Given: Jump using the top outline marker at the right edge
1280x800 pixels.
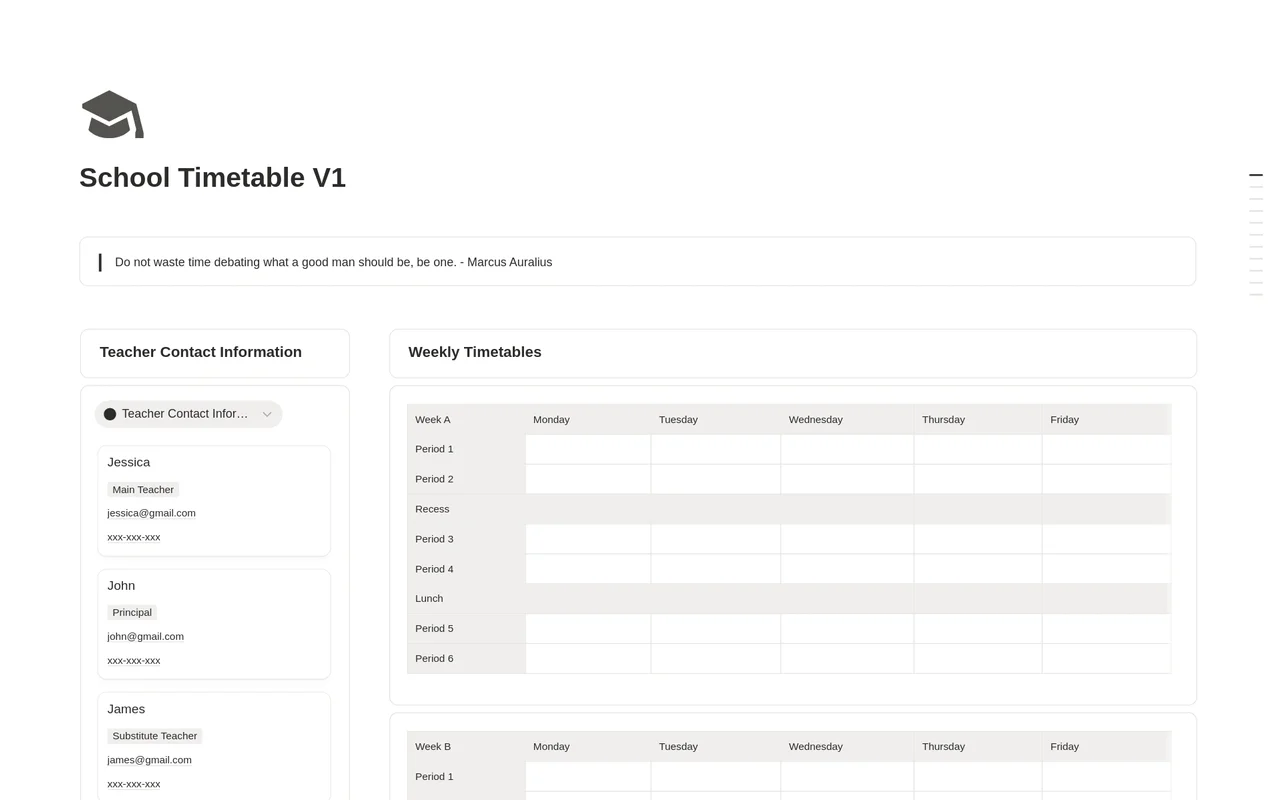Looking at the screenshot, I should pos(1256,175).
